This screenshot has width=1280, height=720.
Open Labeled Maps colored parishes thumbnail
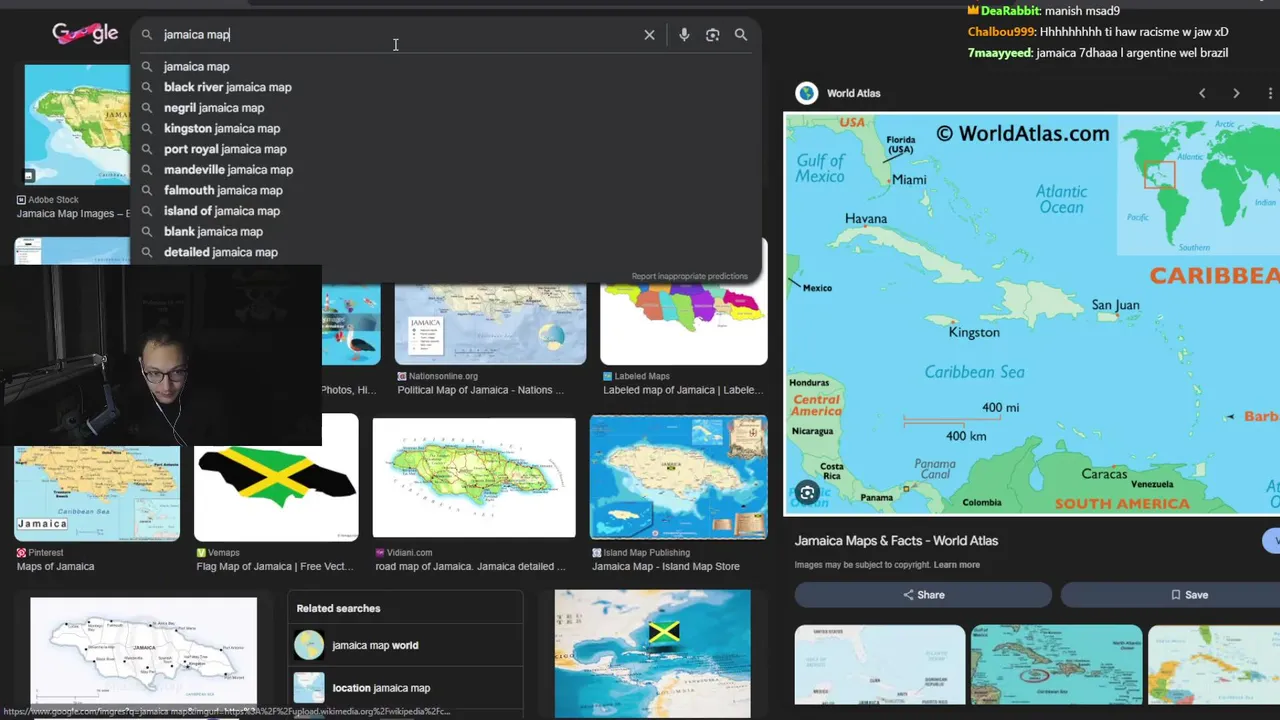point(684,324)
